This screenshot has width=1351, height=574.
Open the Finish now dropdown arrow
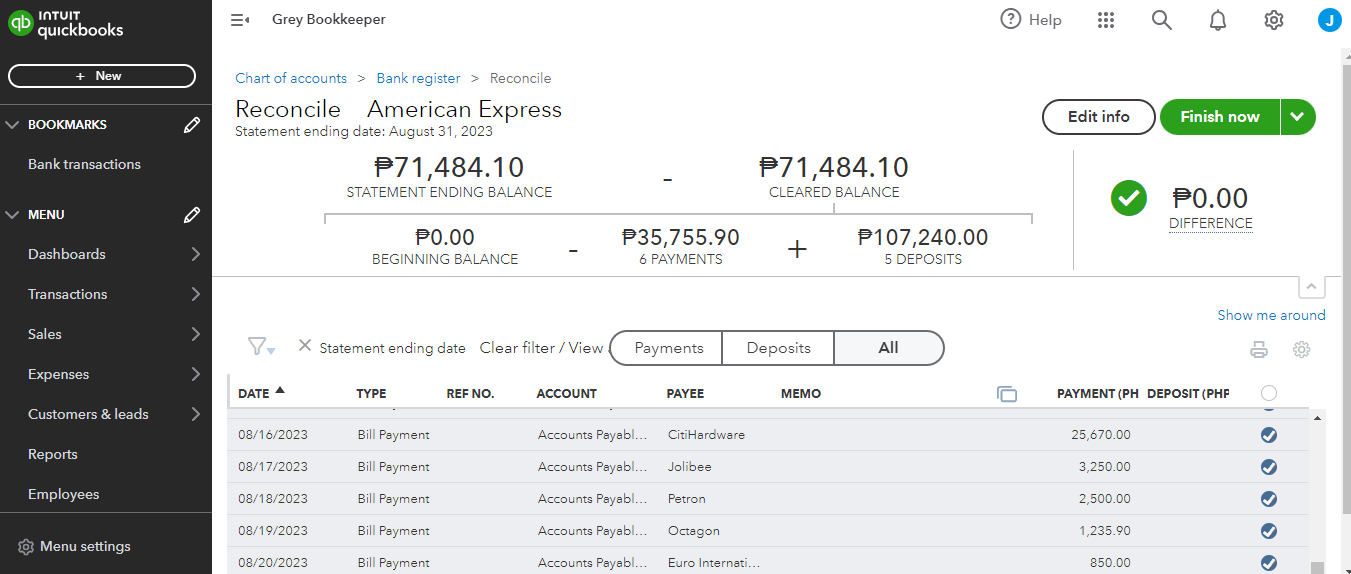pos(1297,117)
